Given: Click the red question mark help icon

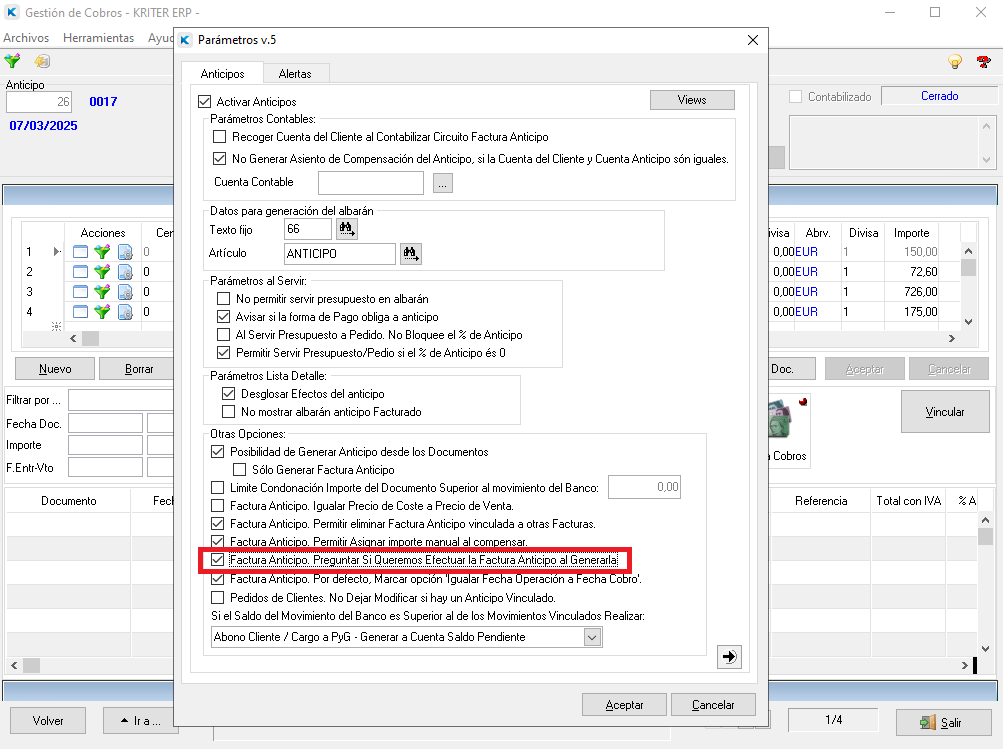Looking at the screenshot, I should (983, 62).
